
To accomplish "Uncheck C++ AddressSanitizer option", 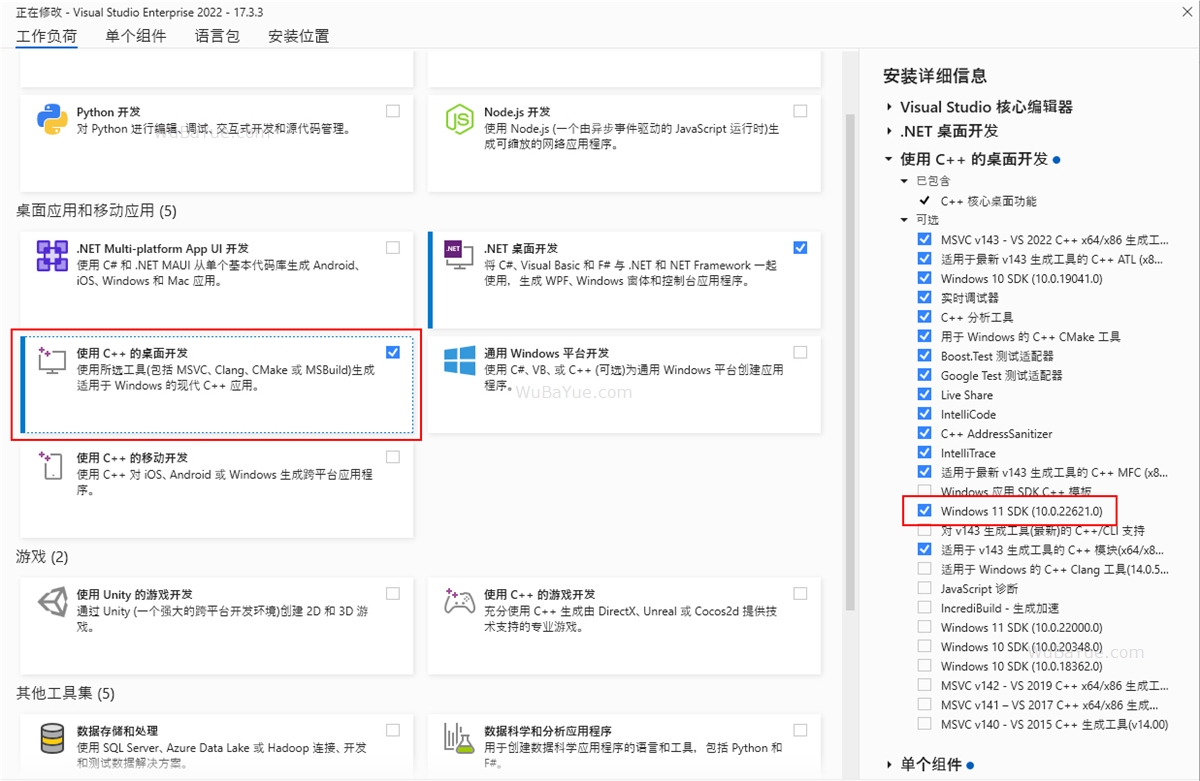I will click(924, 434).
